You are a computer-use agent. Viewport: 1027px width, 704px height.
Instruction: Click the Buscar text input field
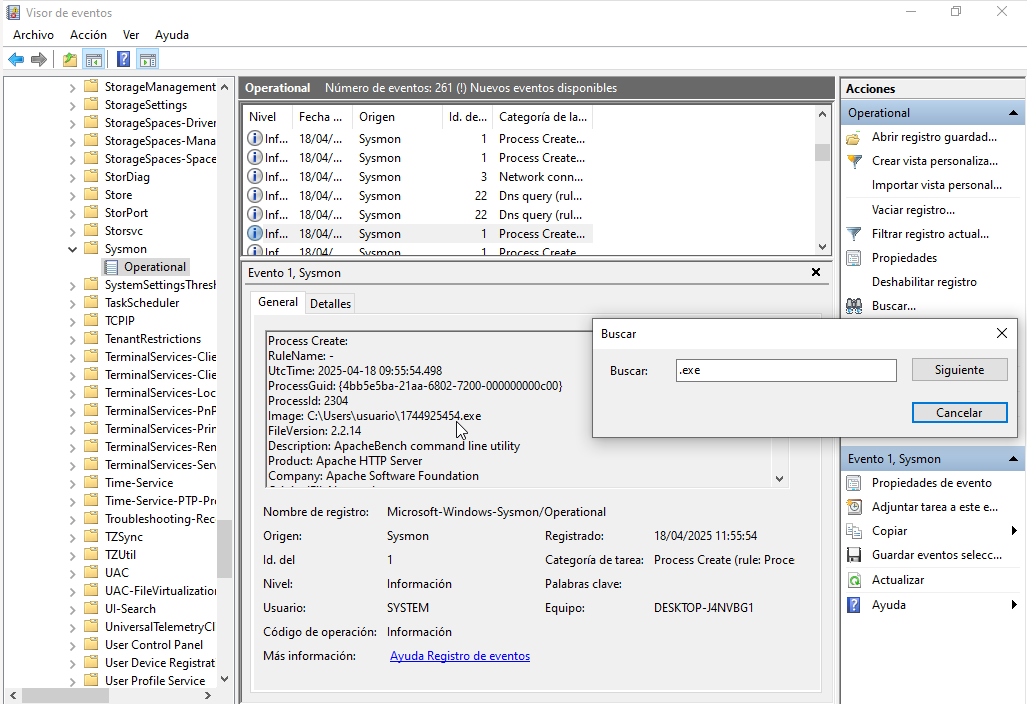click(786, 370)
